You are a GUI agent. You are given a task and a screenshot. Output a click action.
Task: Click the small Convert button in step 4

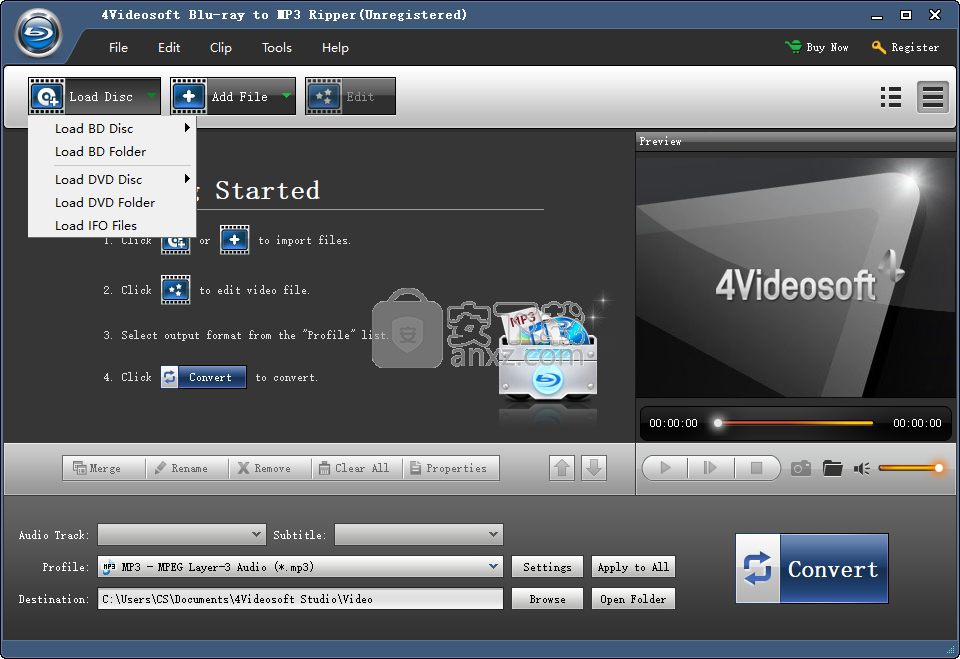pyautogui.click(x=204, y=377)
